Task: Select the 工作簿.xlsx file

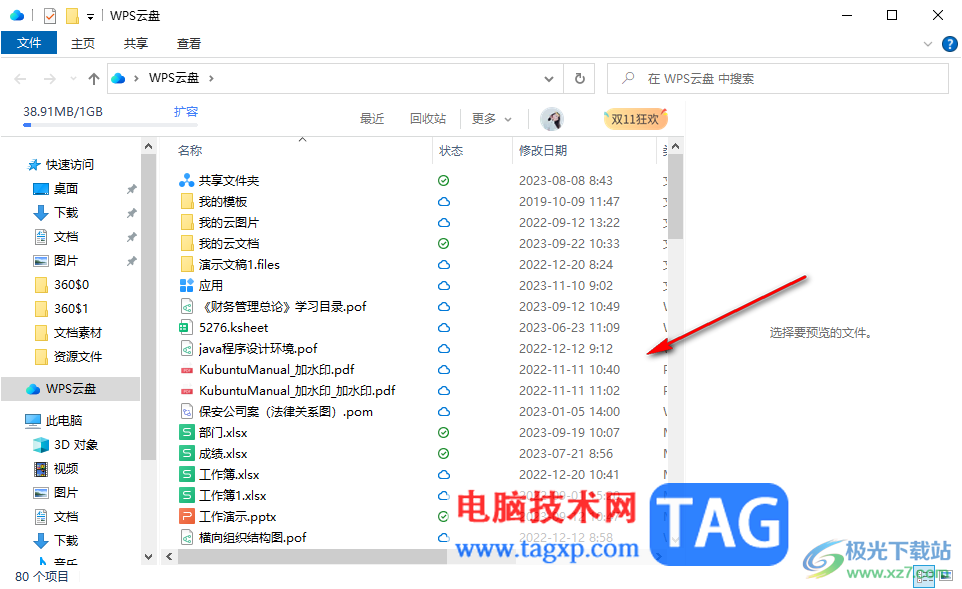Action: (x=229, y=475)
